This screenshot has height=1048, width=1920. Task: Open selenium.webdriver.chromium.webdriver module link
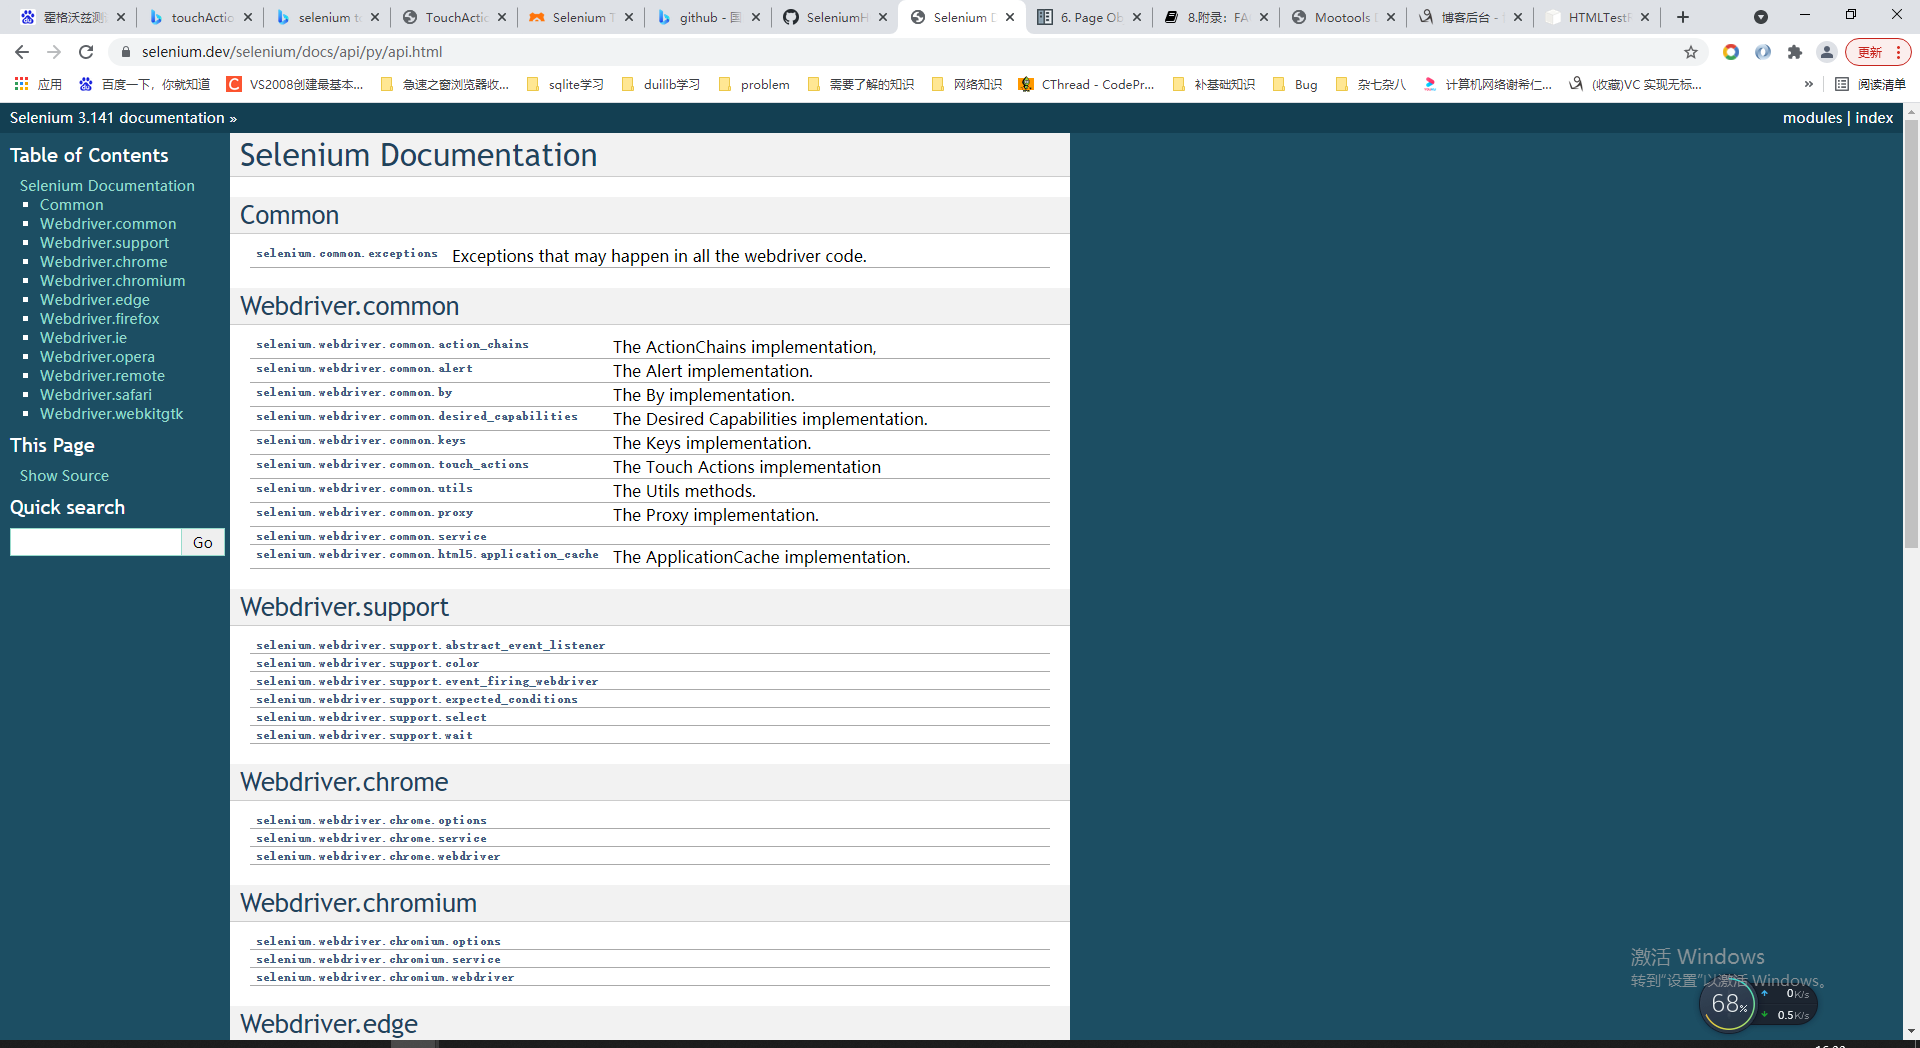(385, 978)
